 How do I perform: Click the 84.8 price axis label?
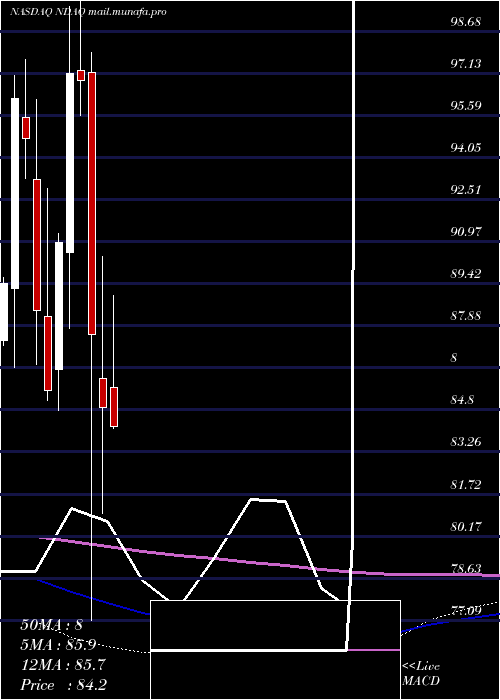pos(462,400)
